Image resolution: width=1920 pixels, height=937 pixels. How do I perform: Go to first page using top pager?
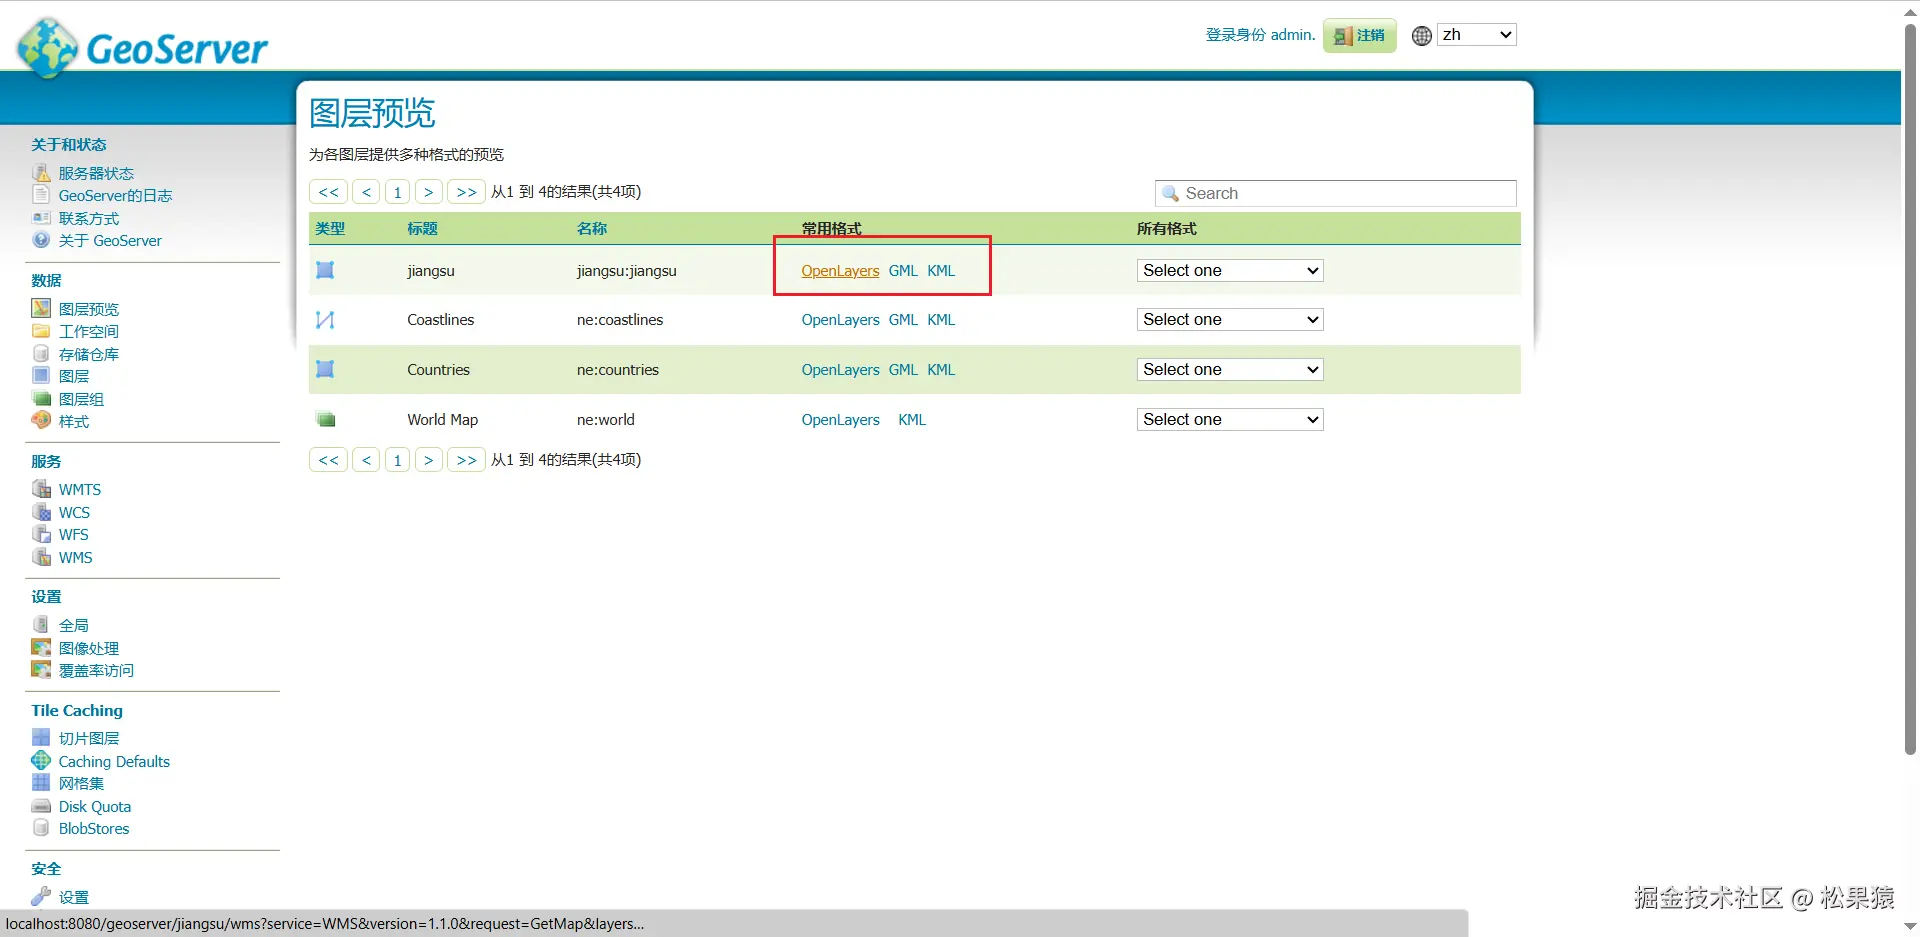point(329,192)
